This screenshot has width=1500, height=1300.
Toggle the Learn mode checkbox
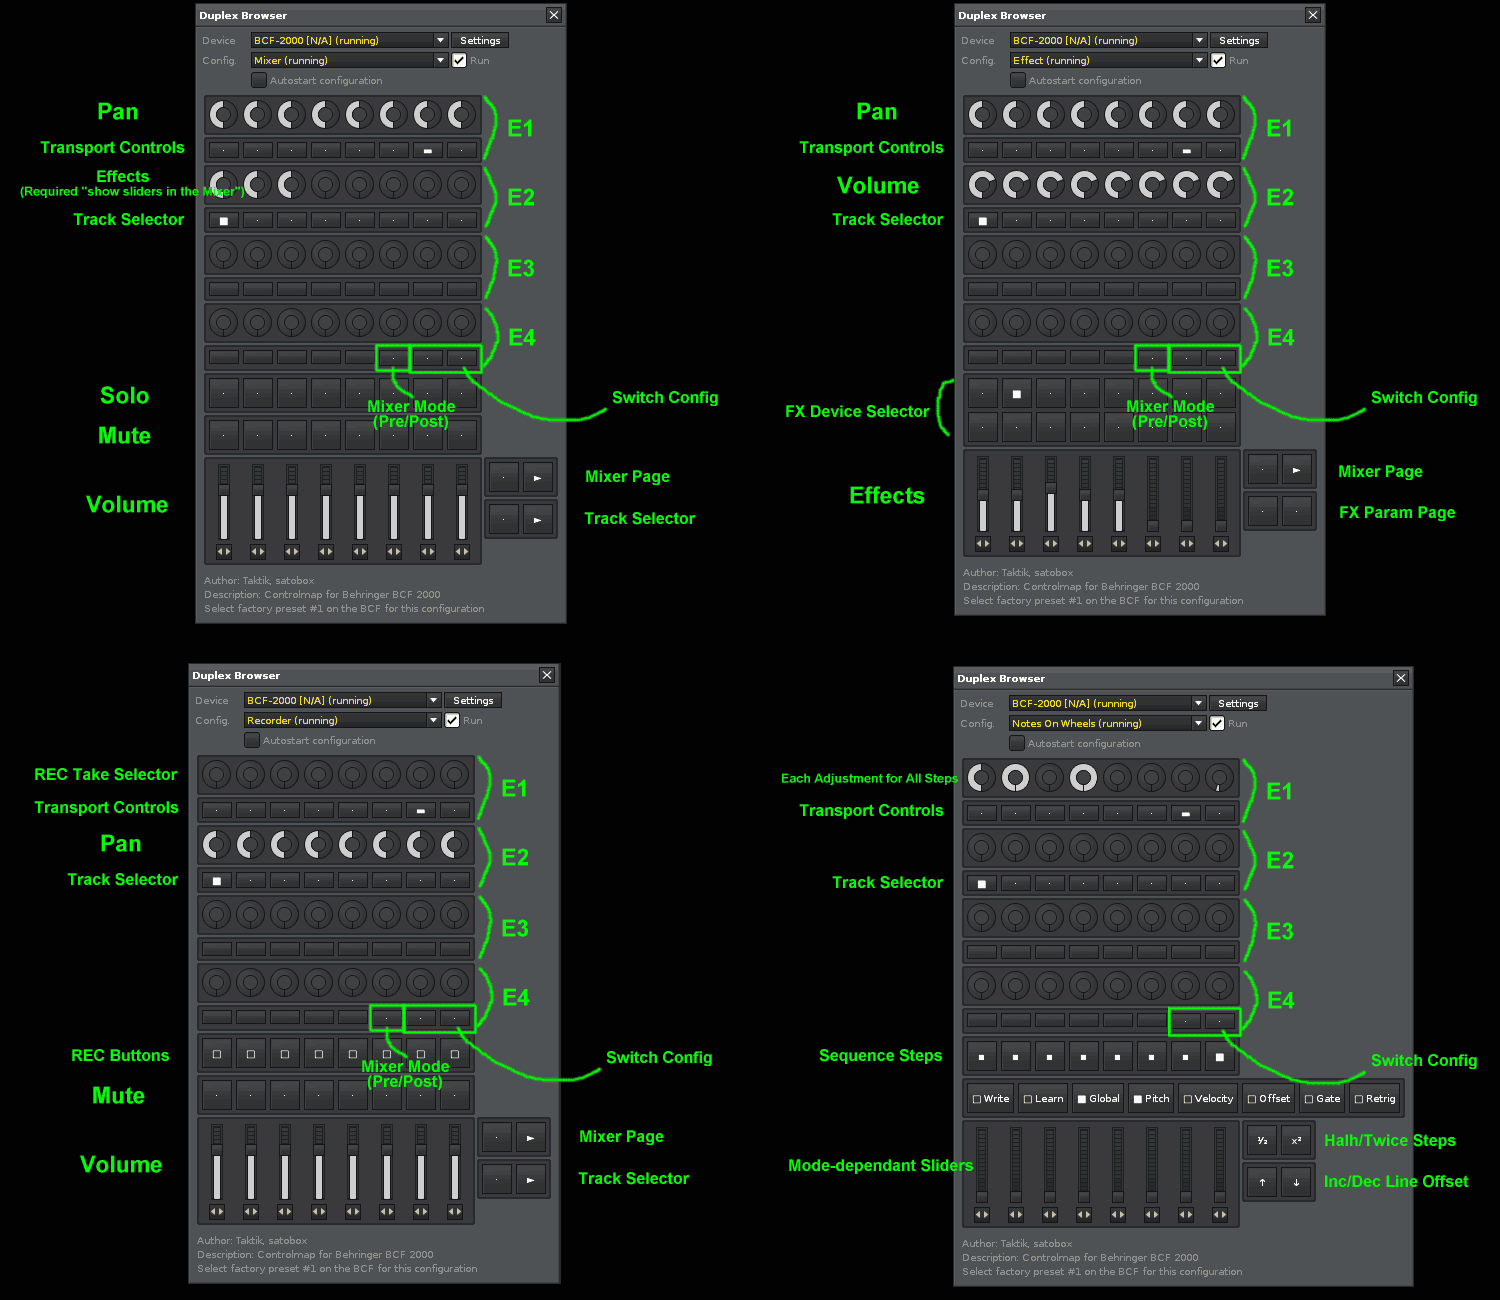click(x=1043, y=1099)
